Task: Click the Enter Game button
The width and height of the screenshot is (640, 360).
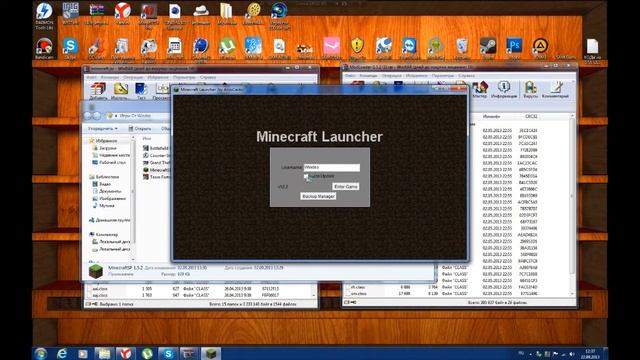Action: [x=346, y=187]
